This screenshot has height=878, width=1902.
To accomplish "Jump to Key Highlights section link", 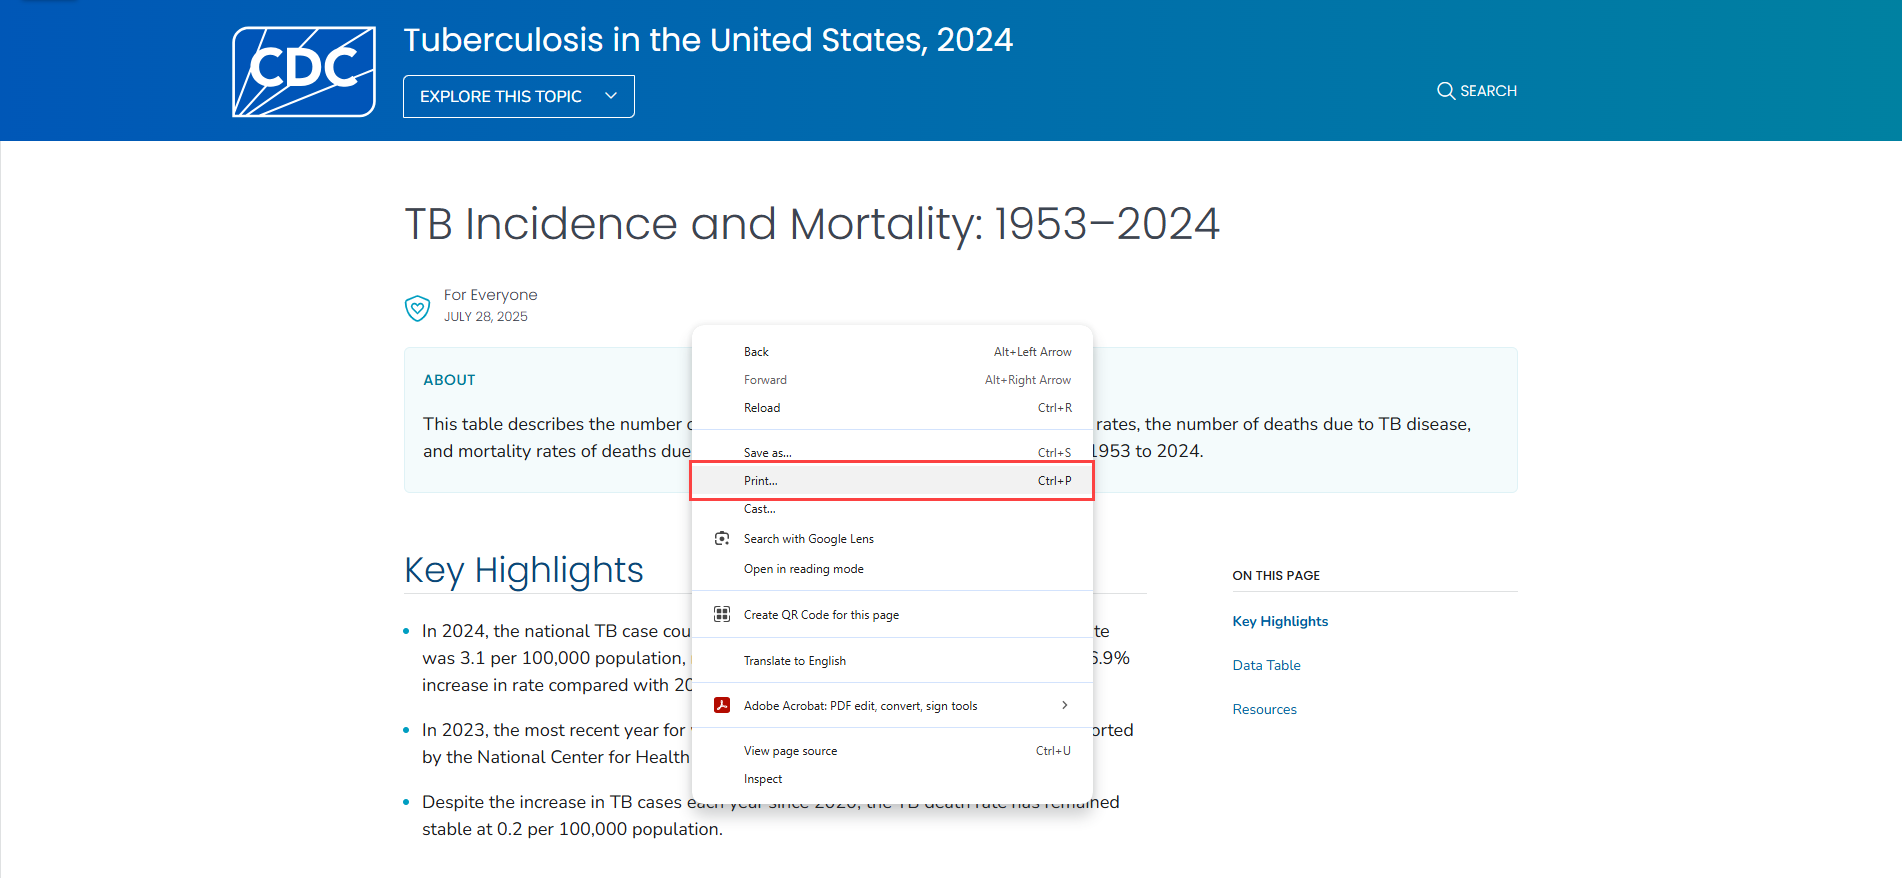I will click(x=1280, y=621).
